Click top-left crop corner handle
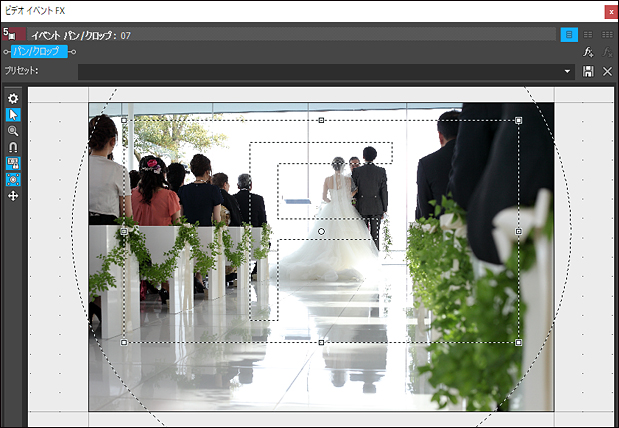This screenshot has height=428, width=619. pos(124,120)
